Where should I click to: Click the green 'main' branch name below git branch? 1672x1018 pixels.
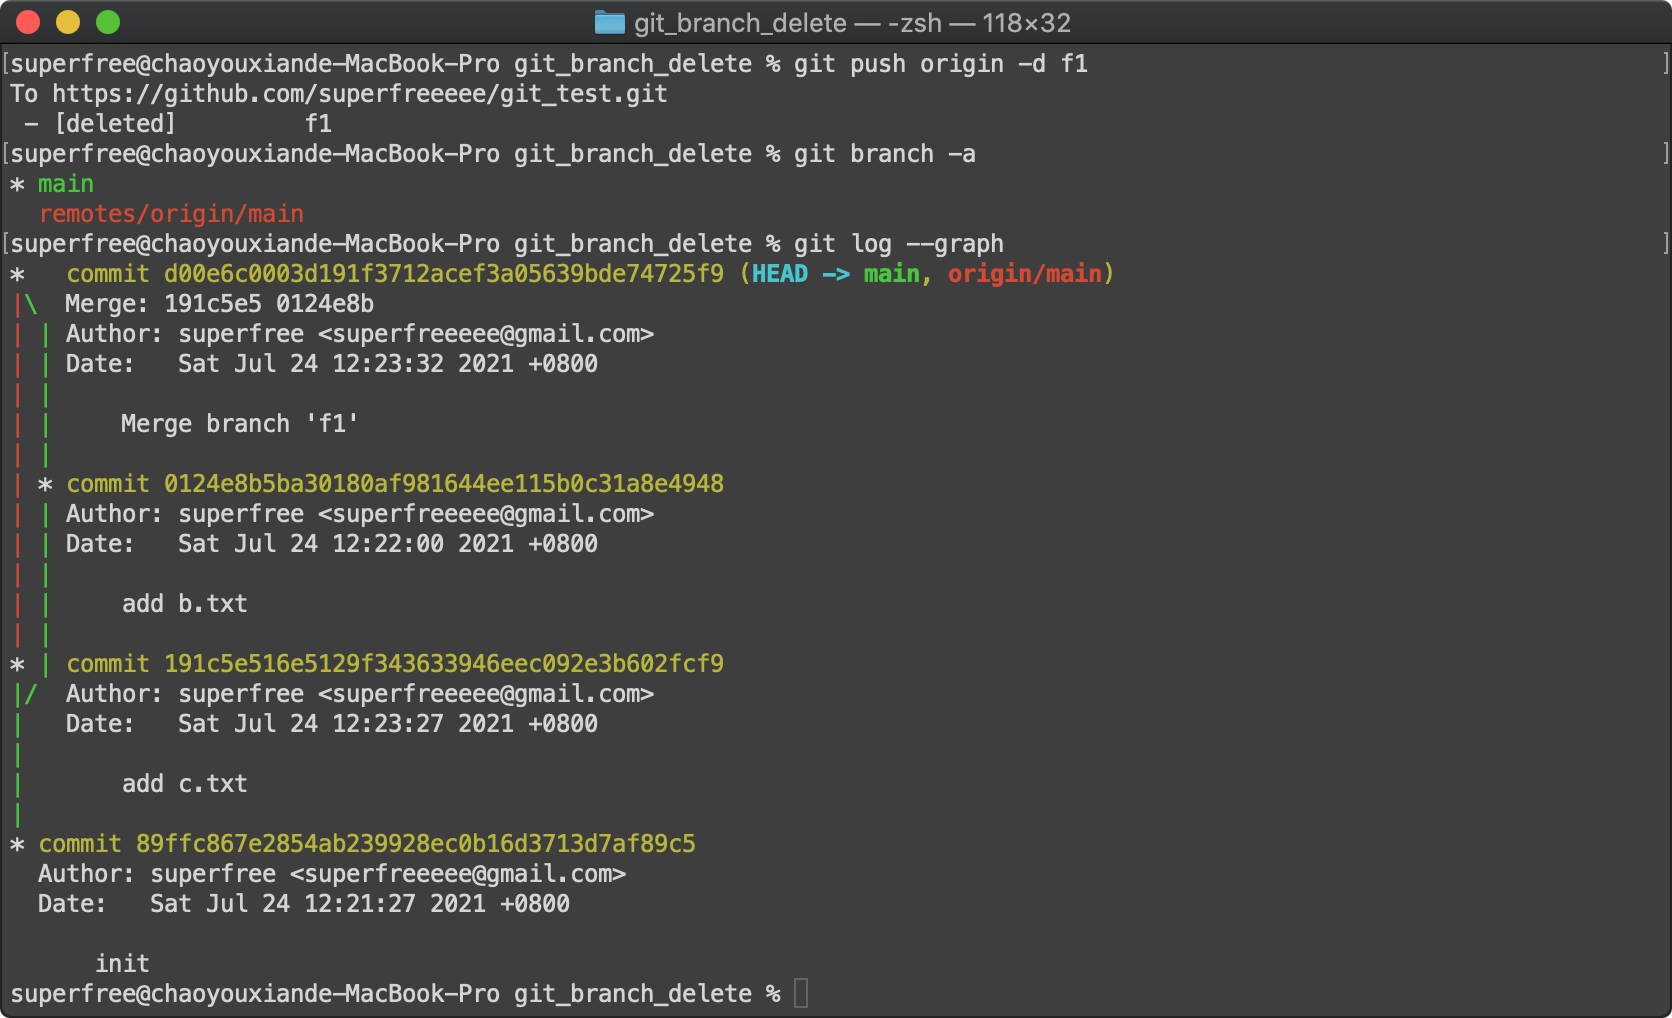point(66,184)
